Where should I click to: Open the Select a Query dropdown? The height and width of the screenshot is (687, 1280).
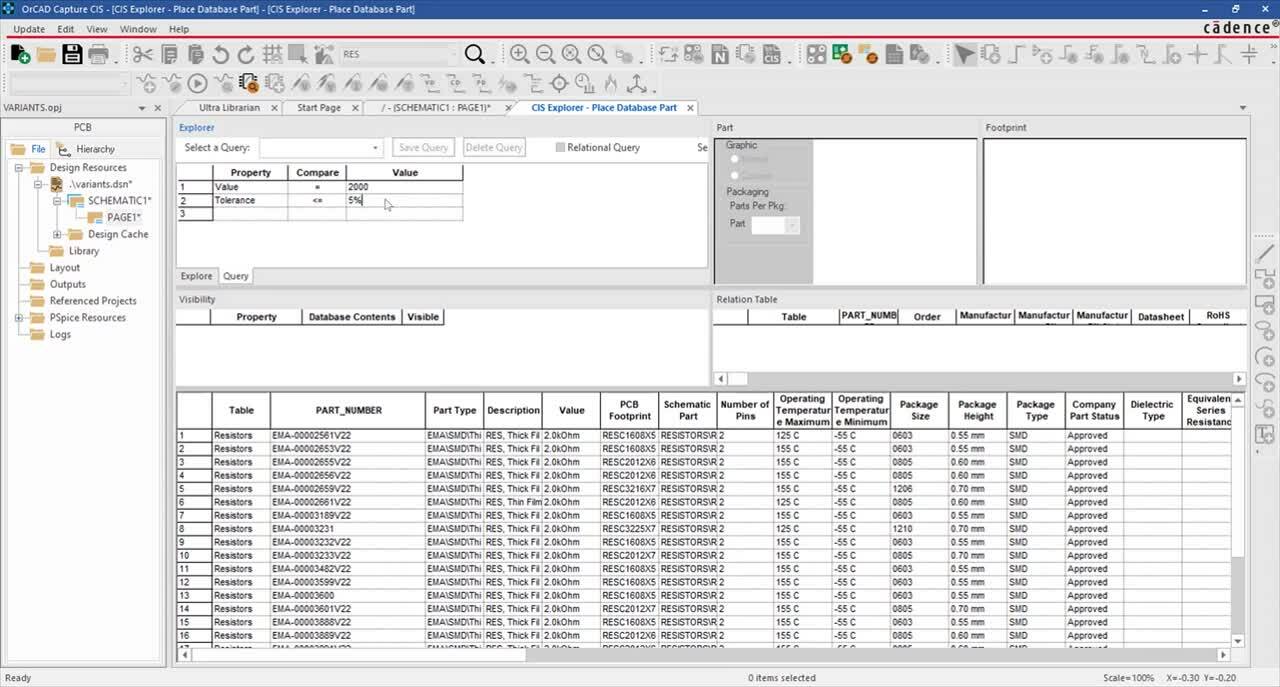click(375, 147)
